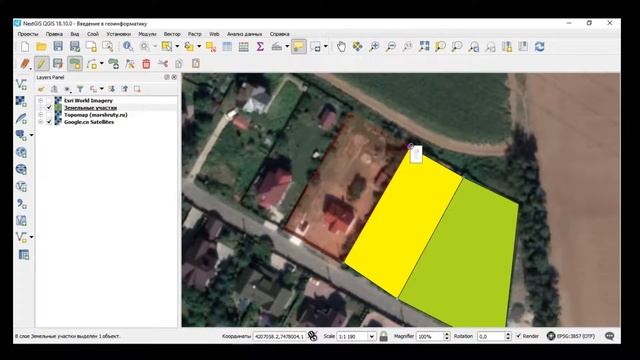Open the Проекты menu
Screen dimensions: 640x360
coord(28,34)
